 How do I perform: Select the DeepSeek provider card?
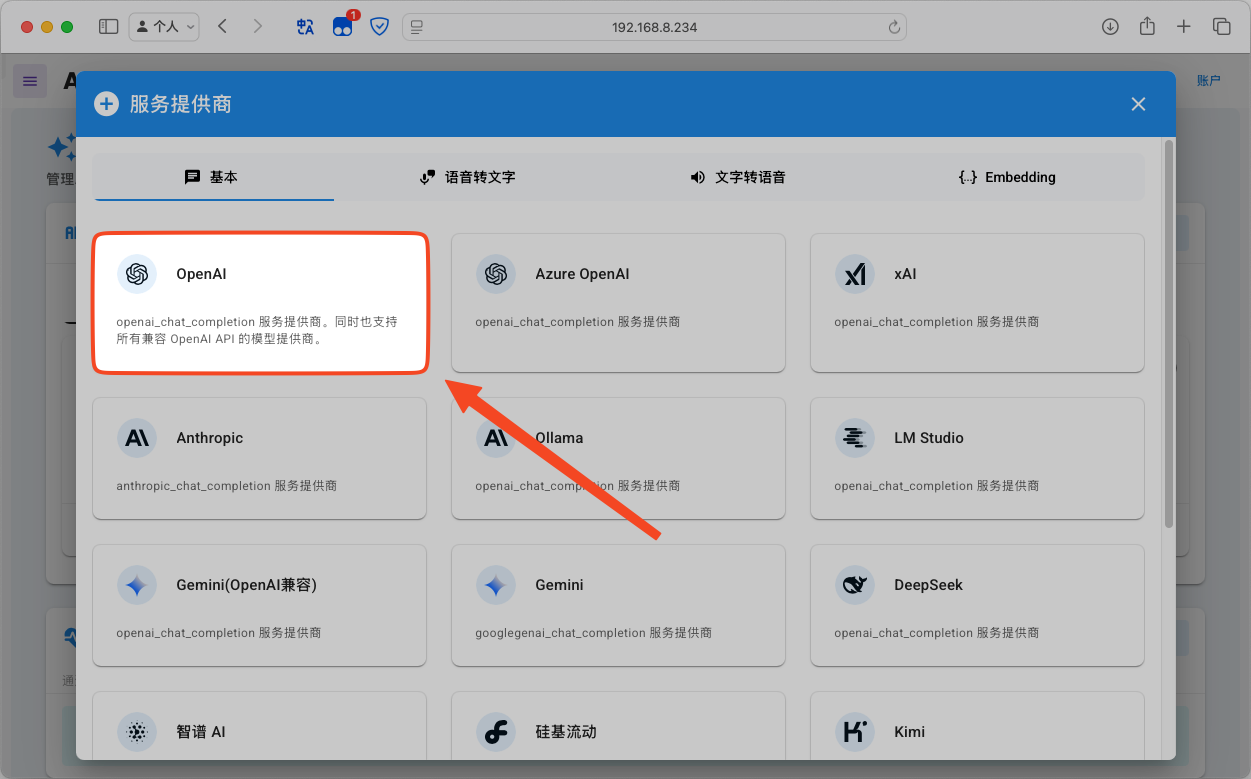977,605
